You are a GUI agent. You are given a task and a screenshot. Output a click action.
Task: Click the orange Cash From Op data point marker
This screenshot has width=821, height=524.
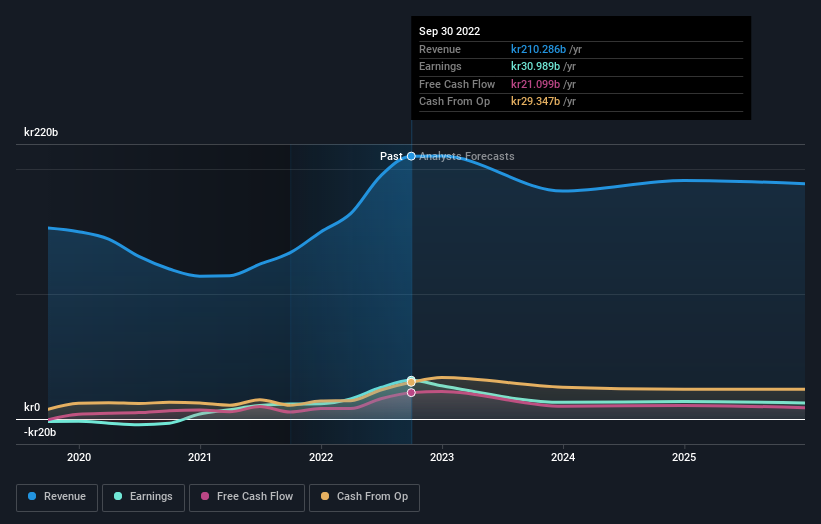(412, 382)
